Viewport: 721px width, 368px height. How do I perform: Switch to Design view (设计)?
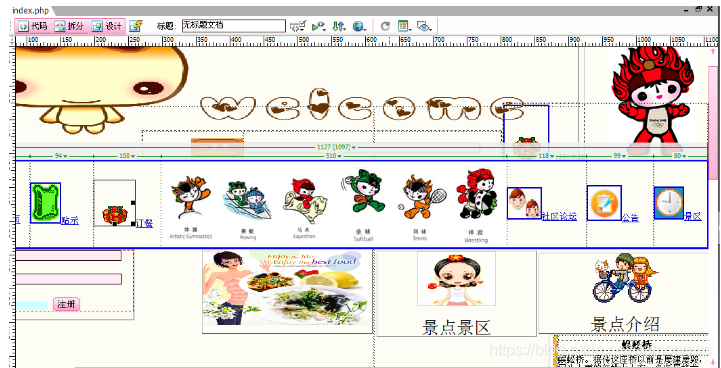107,27
